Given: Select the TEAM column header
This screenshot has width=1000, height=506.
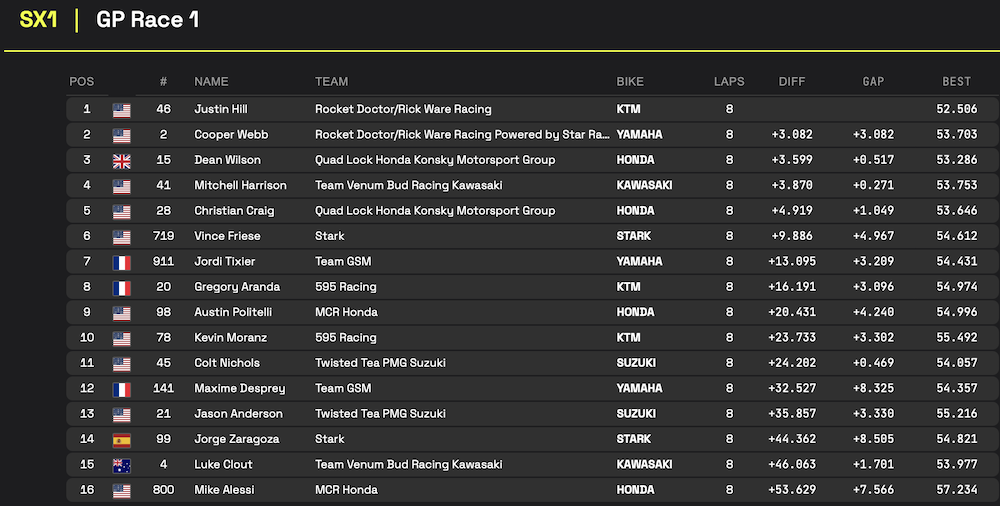Looking at the screenshot, I should point(332,82).
